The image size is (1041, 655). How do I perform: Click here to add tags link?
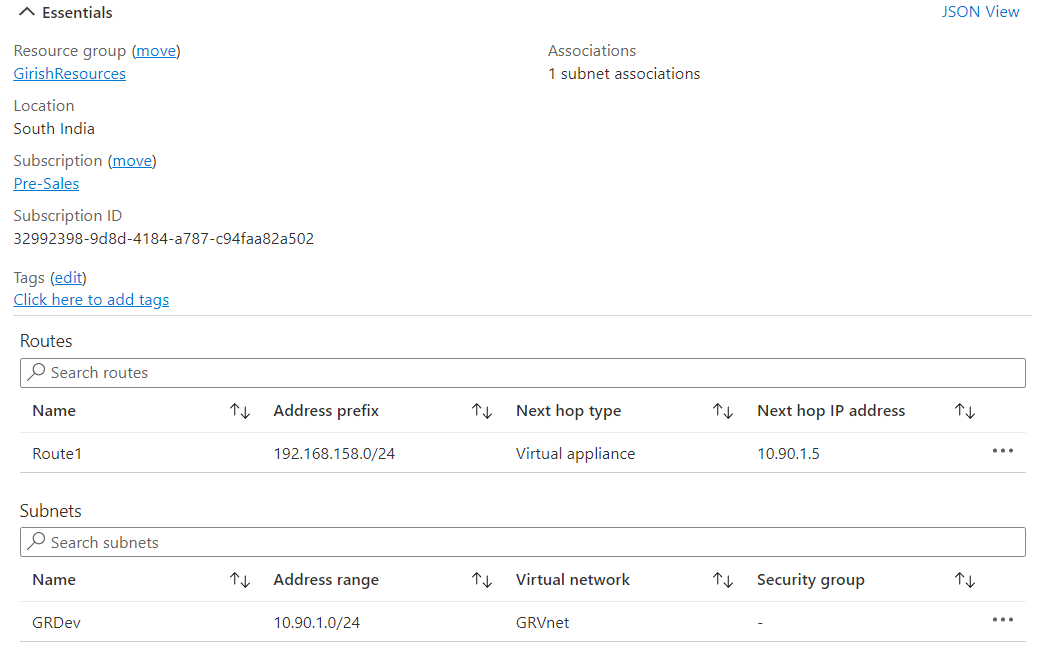pyautogui.click(x=91, y=300)
